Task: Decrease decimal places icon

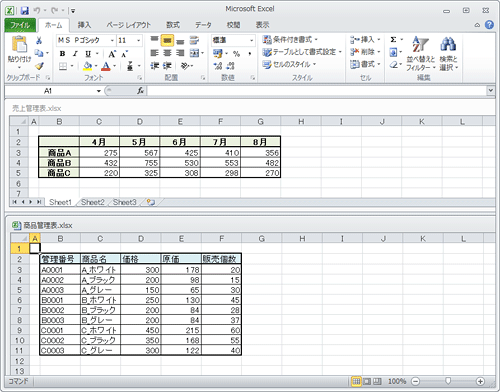Action: point(230,66)
